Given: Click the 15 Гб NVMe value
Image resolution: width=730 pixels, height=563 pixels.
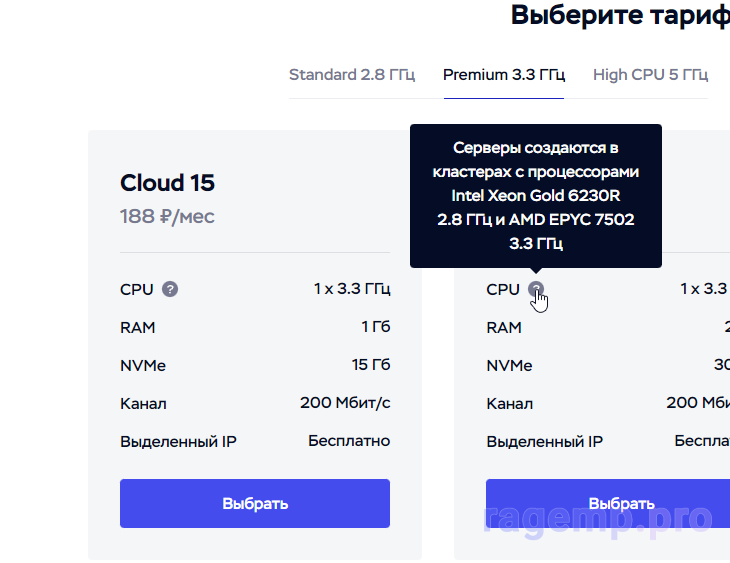Looking at the screenshot, I should pos(370,365).
